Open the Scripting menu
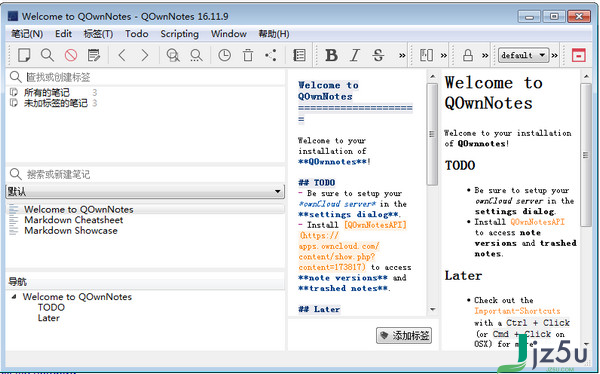Image resolution: width=600 pixels, height=374 pixels. [179, 34]
